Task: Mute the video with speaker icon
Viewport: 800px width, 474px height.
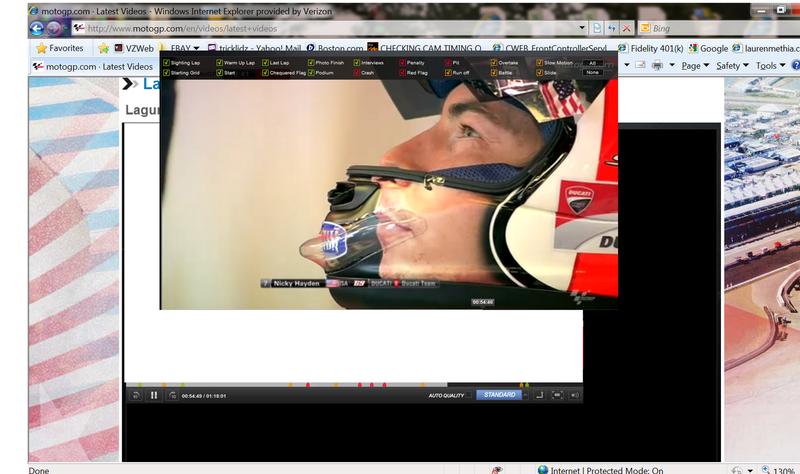Action: (574, 395)
